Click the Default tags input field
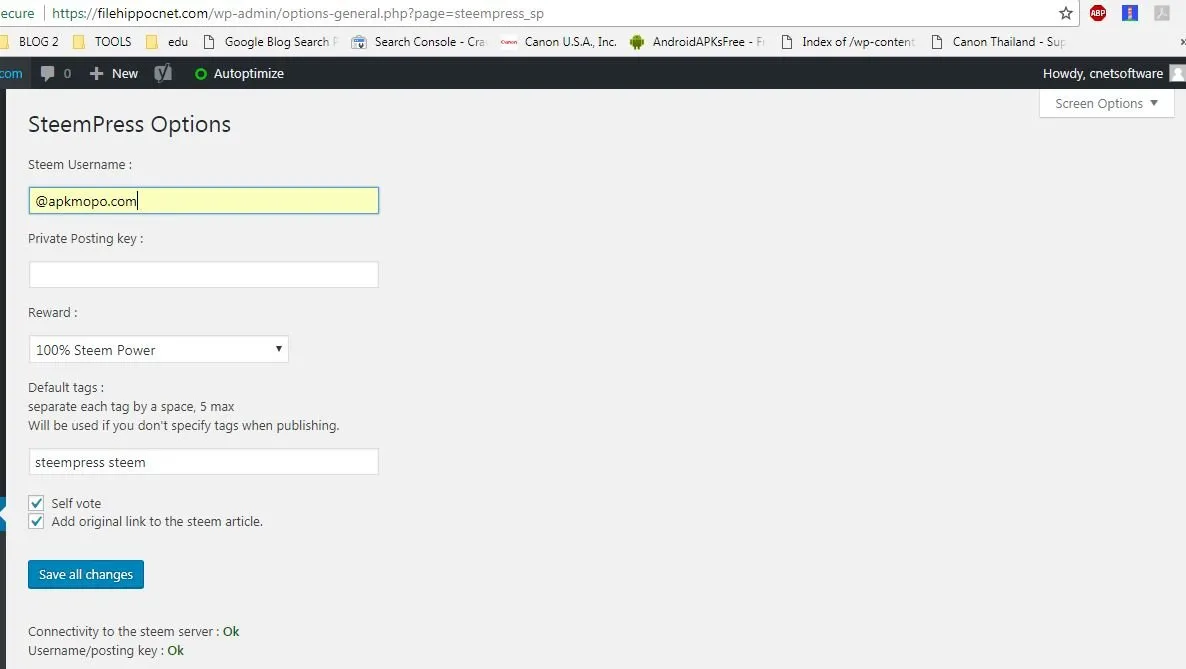Image resolution: width=1186 pixels, height=669 pixels. tap(203, 462)
